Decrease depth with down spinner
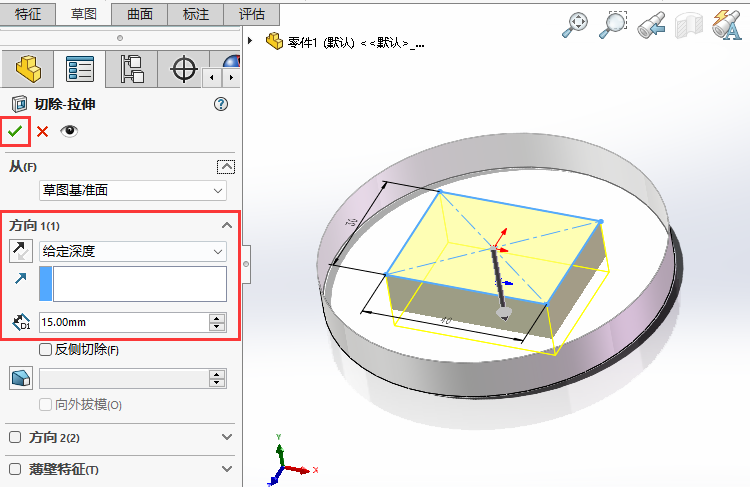This screenshot has height=487, width=750. click(217, 327)
